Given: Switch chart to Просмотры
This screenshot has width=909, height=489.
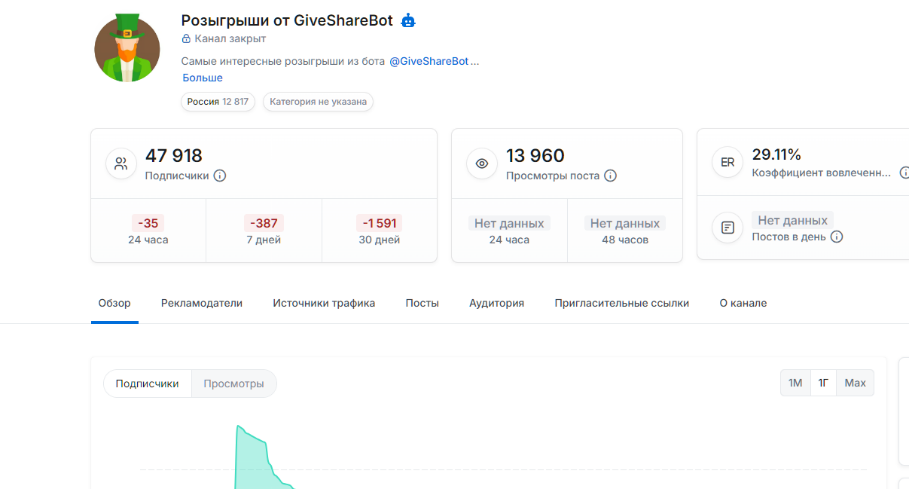Looking at the screenshot, I should pos(234,384).
